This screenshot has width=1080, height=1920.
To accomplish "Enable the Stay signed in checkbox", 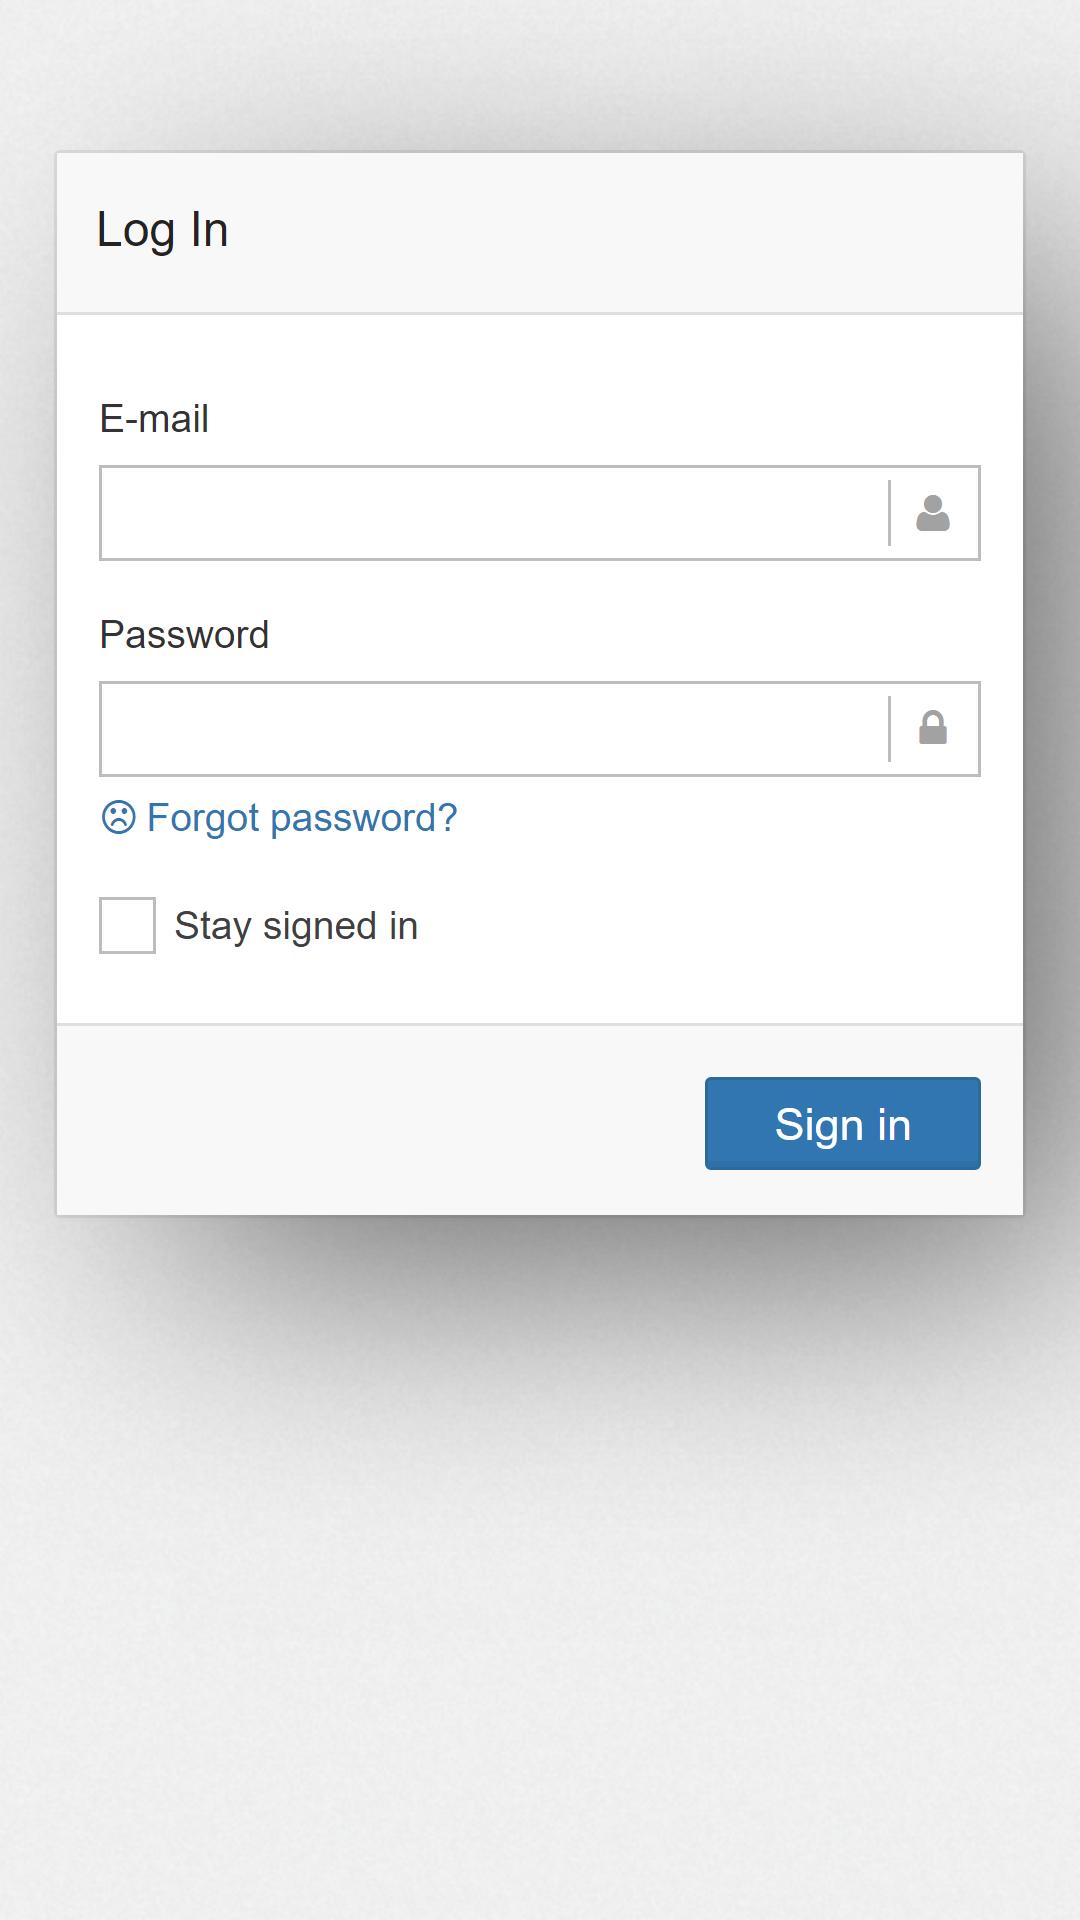I will pos(127,925).
